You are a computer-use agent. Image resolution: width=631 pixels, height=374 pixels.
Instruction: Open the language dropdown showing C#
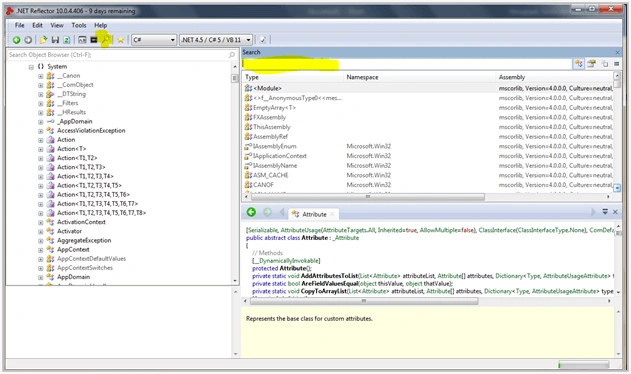(154, 40)
